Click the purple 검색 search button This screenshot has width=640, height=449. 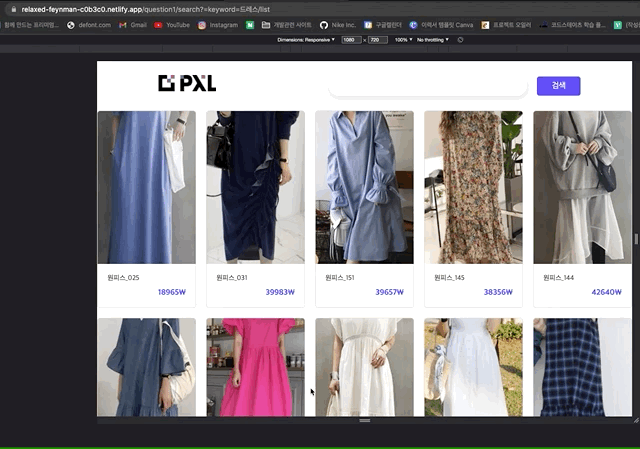558,86
